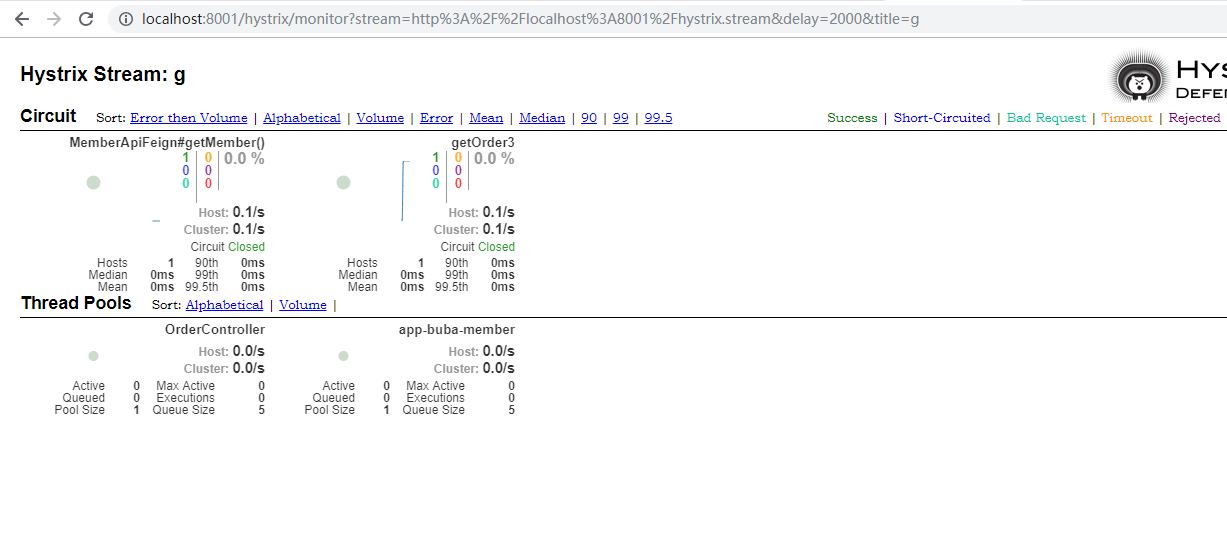Sort circuits by 99 percentile
The height and width of the screenshot is (542, 1227).
point(621,118)
